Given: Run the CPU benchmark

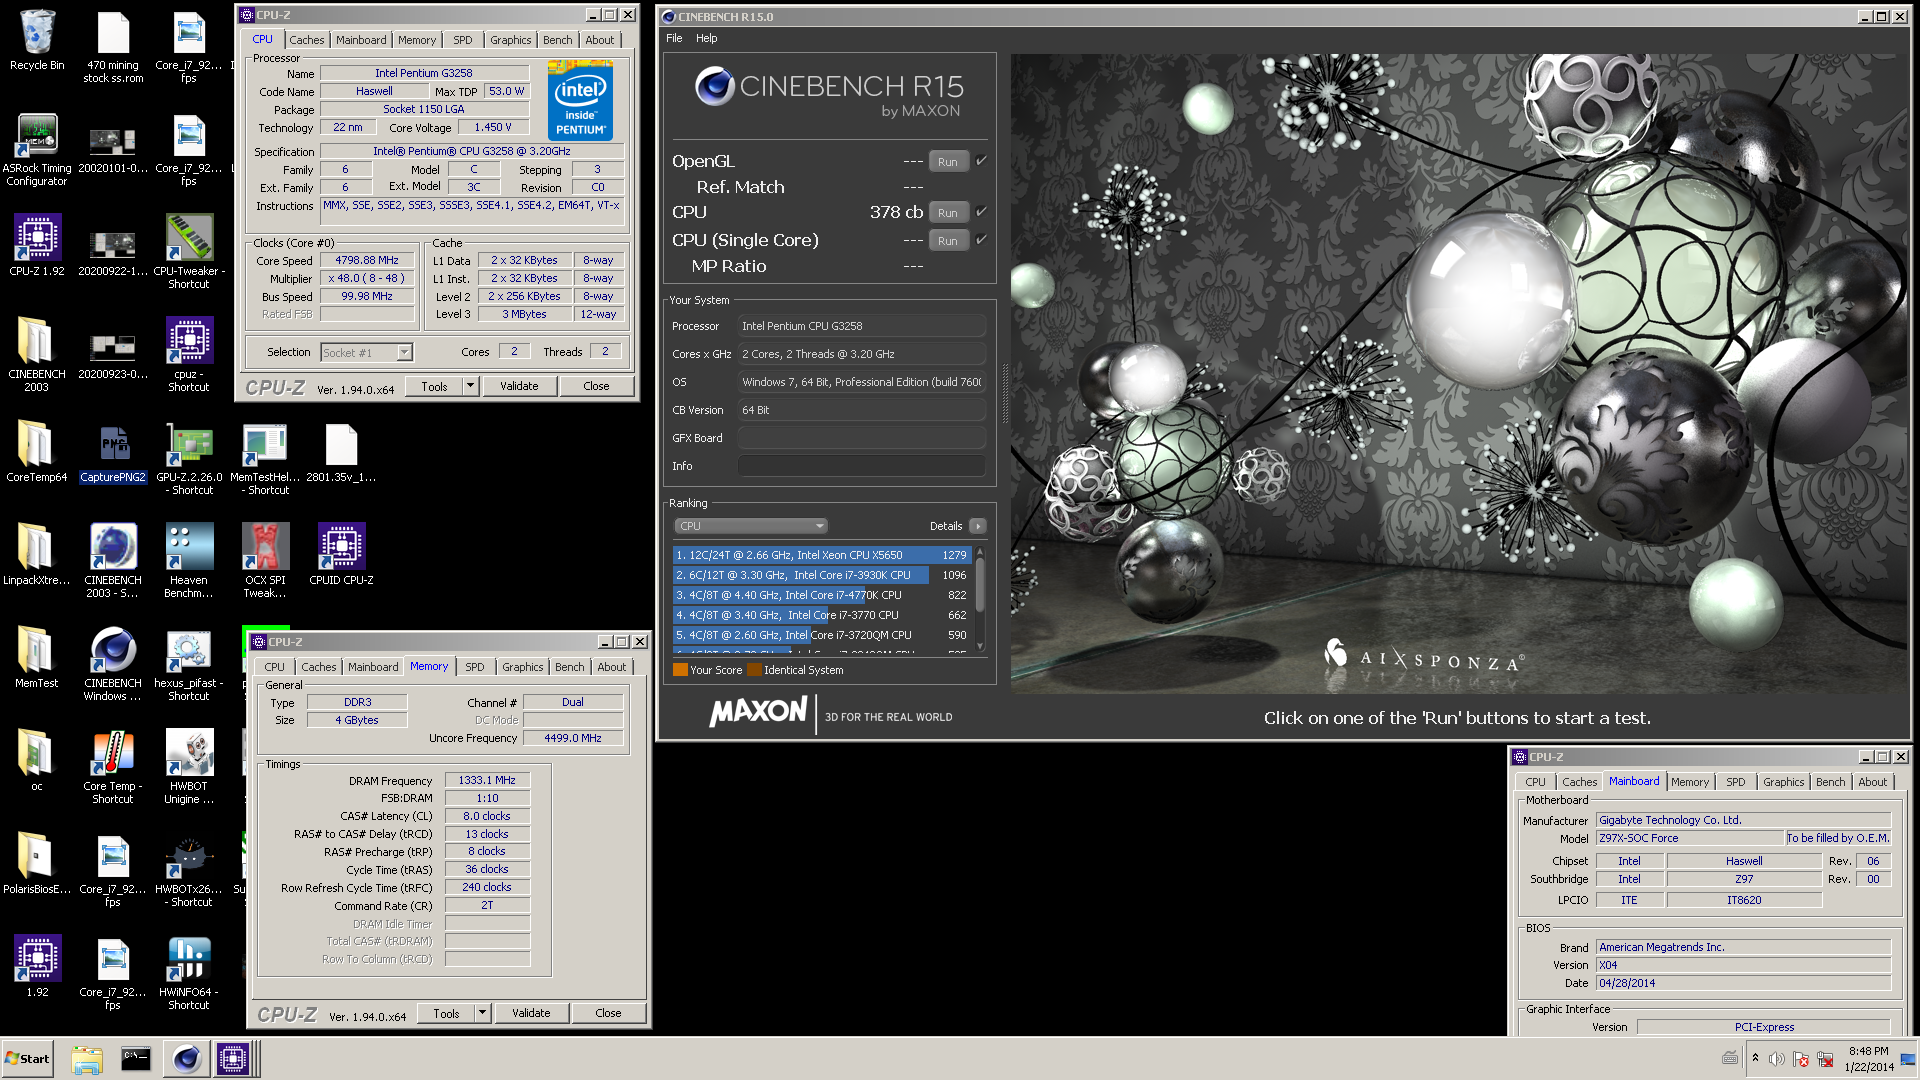Looking at the screenshot, I should [948, 213].
